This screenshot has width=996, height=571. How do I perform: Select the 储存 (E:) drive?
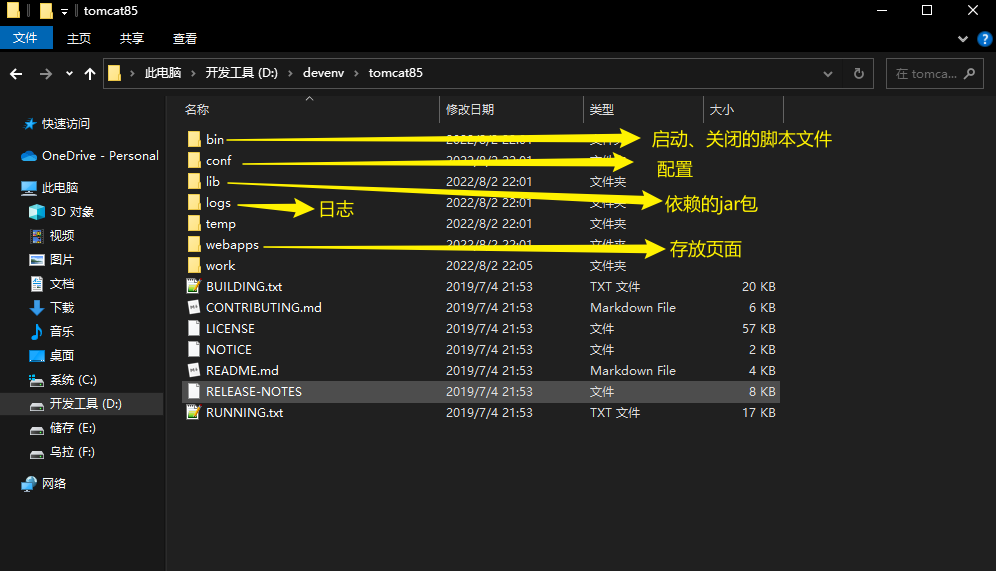pyautogui.click(x=72, y=428)
